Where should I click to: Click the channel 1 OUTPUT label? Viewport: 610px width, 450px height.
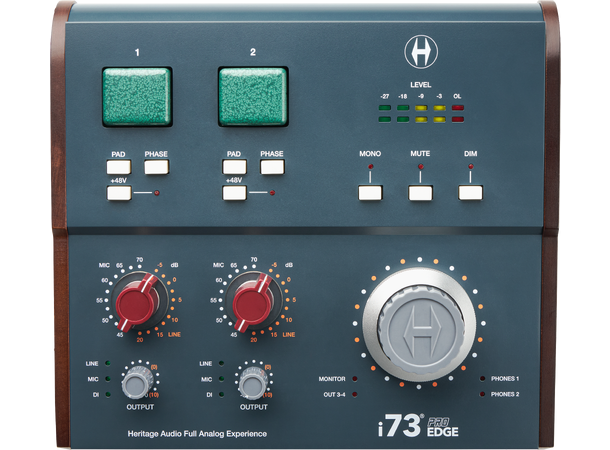coord(140,407)
